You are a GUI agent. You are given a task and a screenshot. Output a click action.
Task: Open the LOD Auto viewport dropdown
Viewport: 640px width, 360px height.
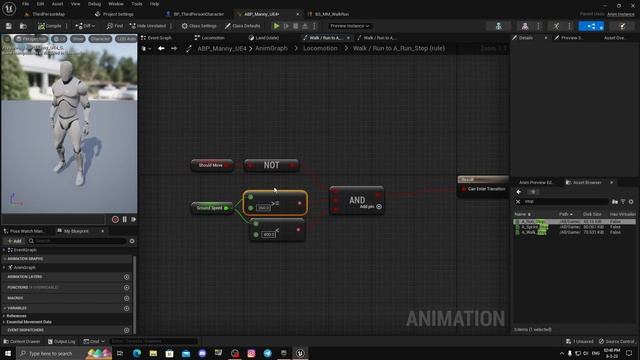126,39
